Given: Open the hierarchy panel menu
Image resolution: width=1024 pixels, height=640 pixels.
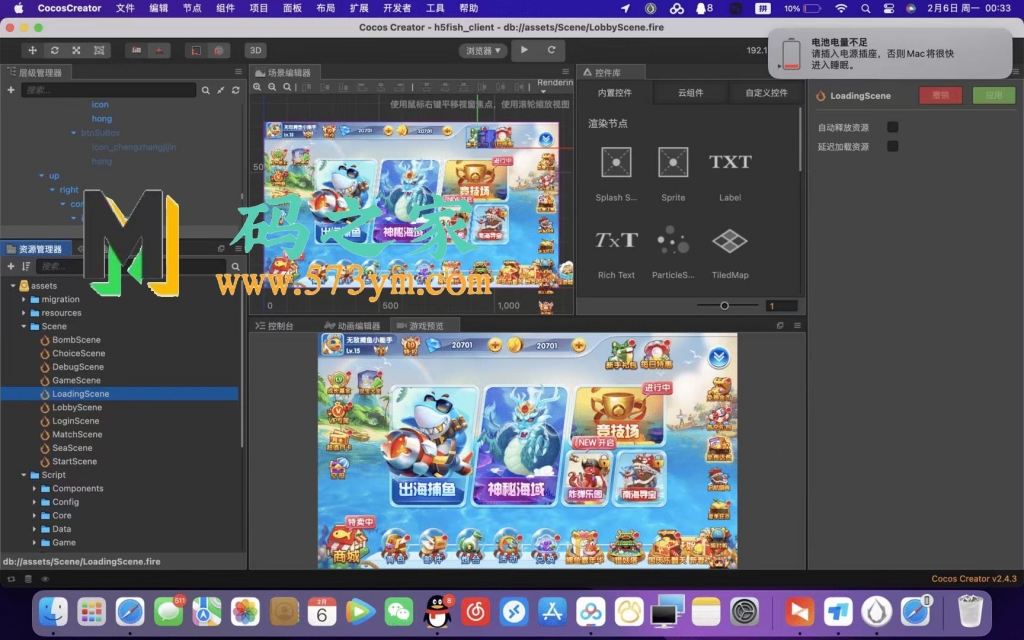Looking at the screenshot, I should tap(238, 72).
